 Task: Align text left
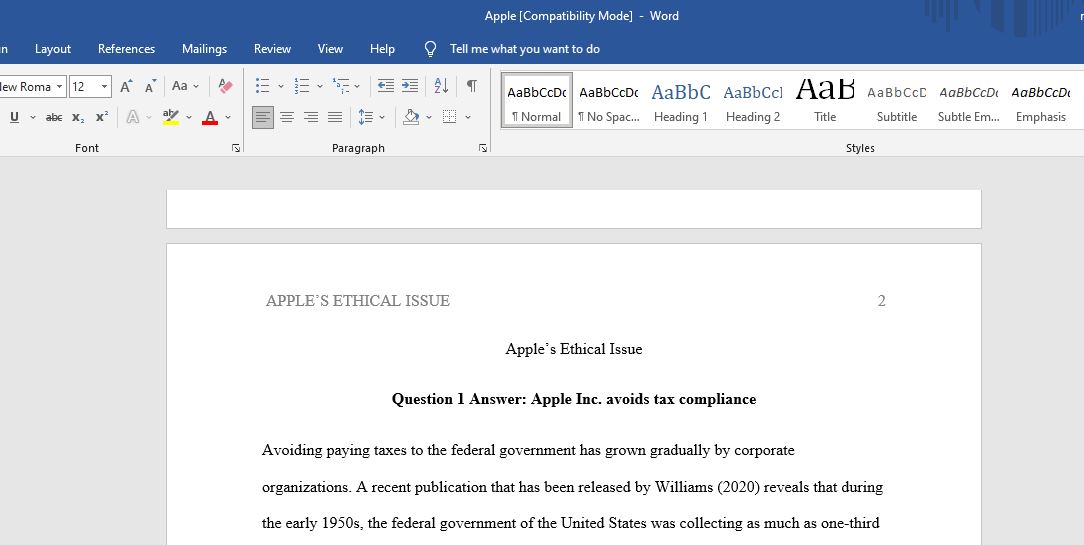click(x=263, y=118)
